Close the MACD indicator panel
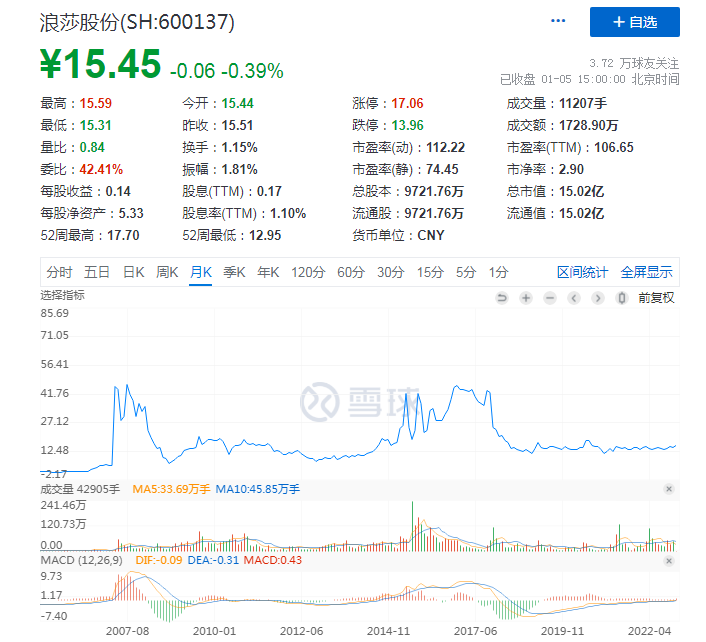This screenshot has height=642, width=706. pos(669,561)
